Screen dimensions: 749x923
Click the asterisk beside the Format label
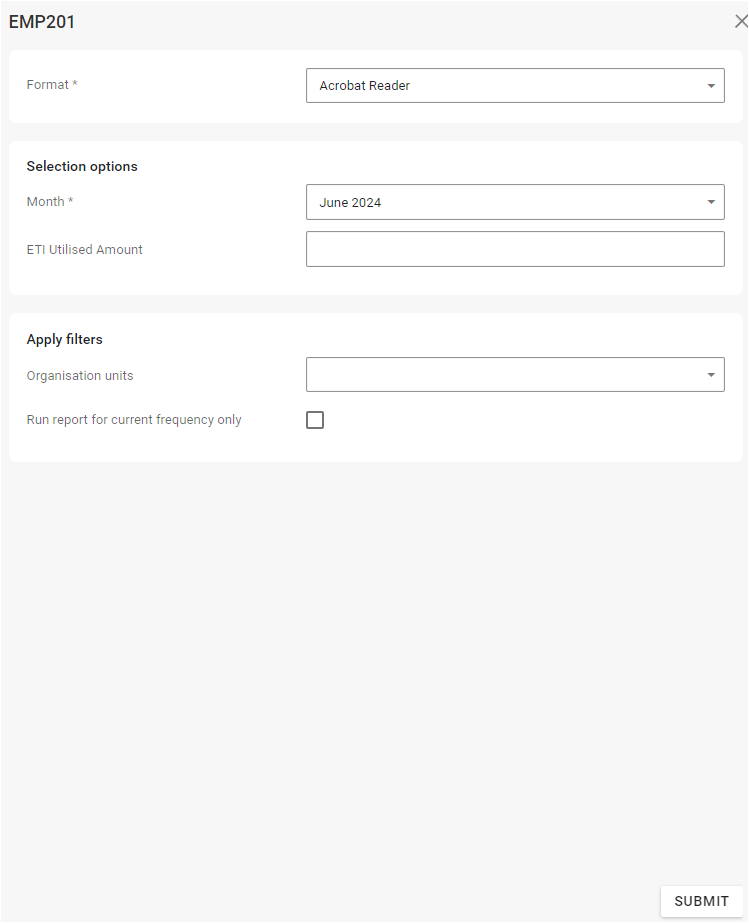click(x=75, y=84)
